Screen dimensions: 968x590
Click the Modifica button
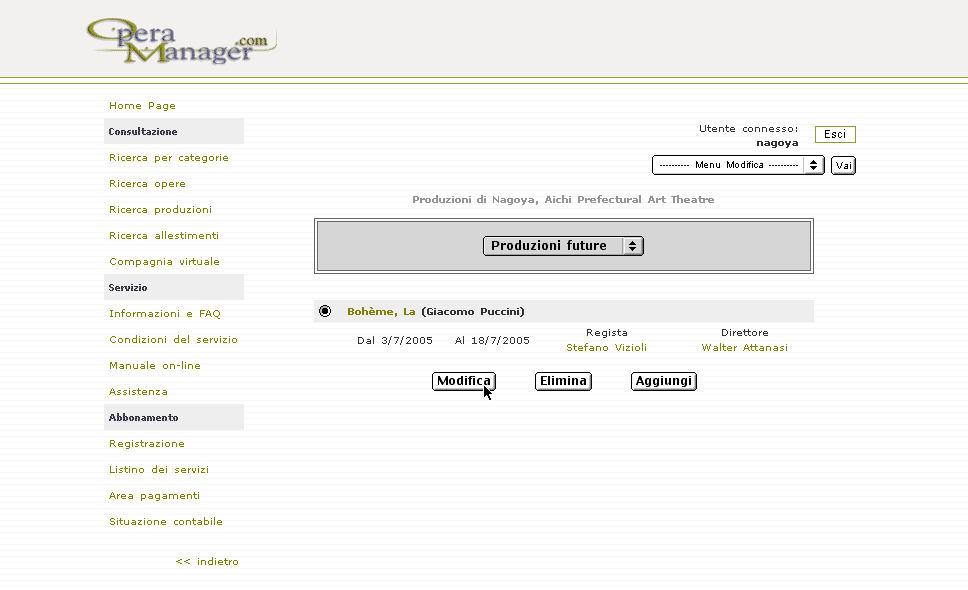463,381
